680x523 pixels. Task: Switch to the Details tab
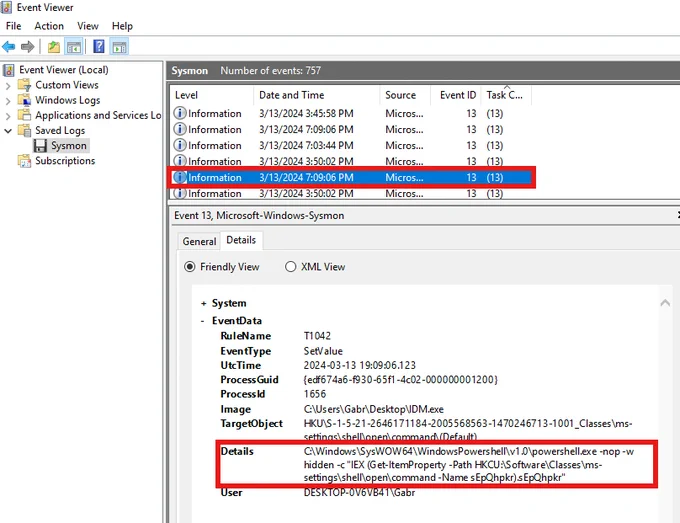point(241,240)
